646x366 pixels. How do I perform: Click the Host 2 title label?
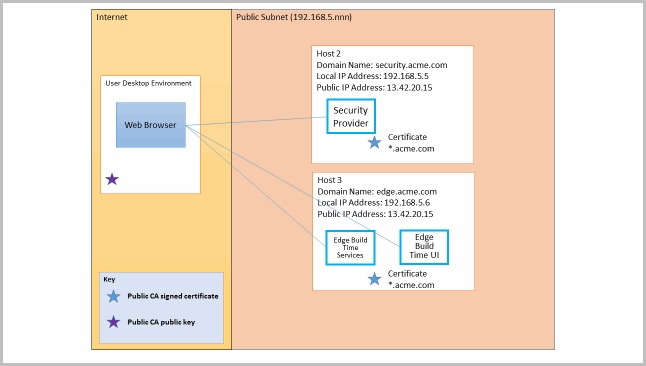328,54
